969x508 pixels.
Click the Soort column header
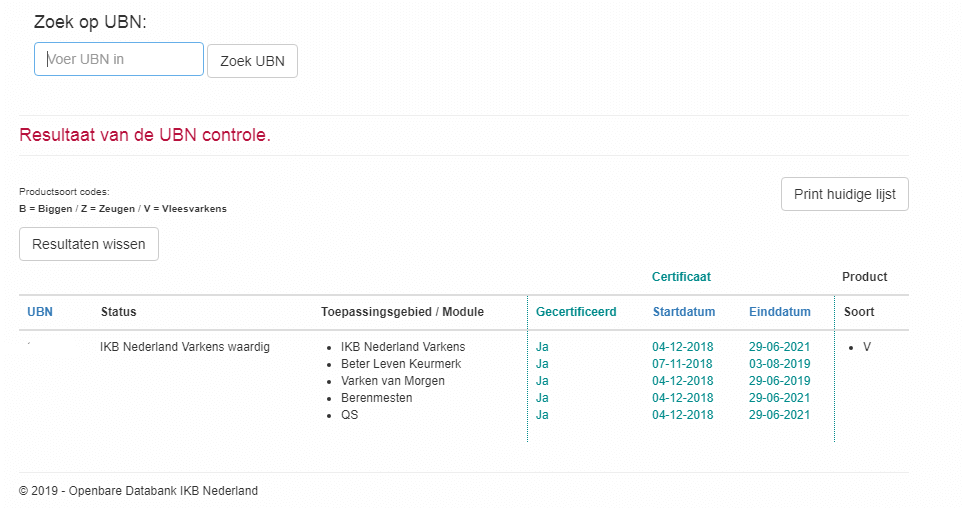(x=859, y=311)
